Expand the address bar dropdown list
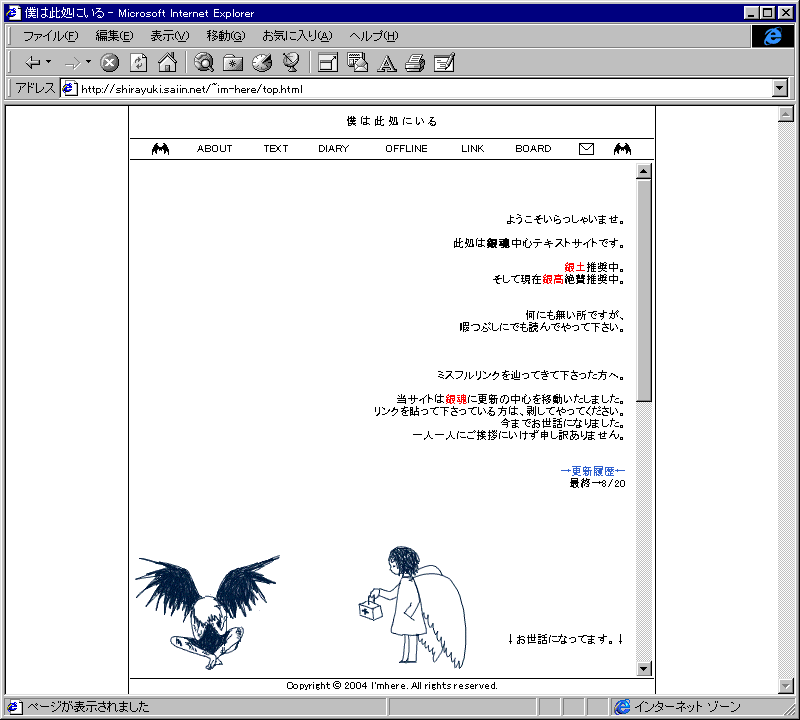This screenshot has height=720, width=800. [780, 88]
